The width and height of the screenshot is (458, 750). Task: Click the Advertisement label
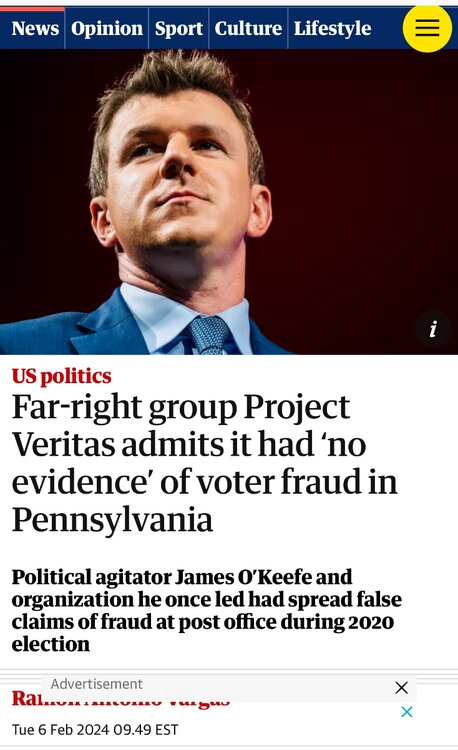[x=97, y=684]
